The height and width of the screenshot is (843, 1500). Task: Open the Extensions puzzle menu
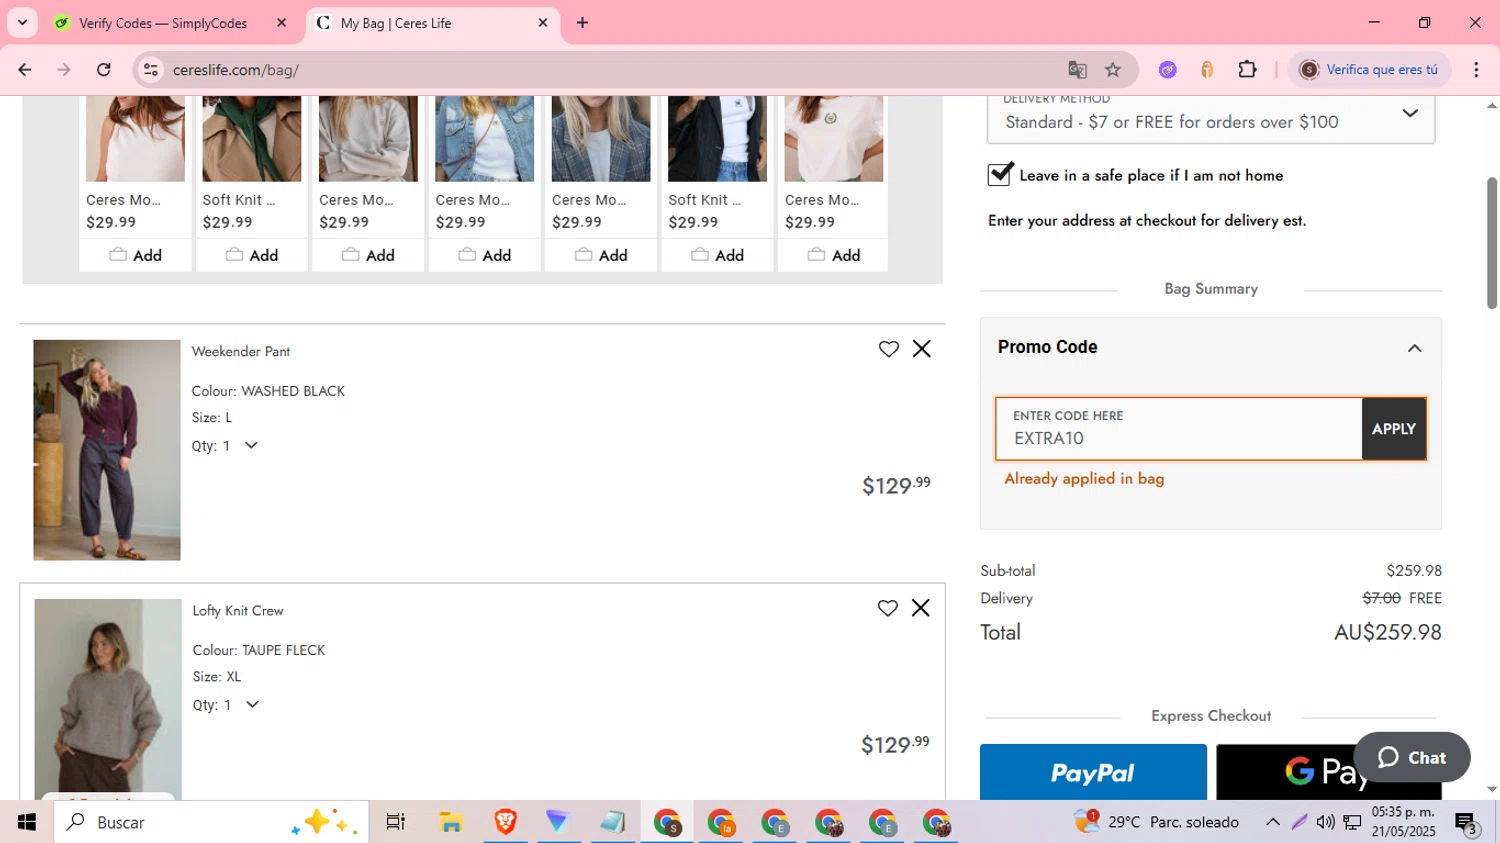1247,70
